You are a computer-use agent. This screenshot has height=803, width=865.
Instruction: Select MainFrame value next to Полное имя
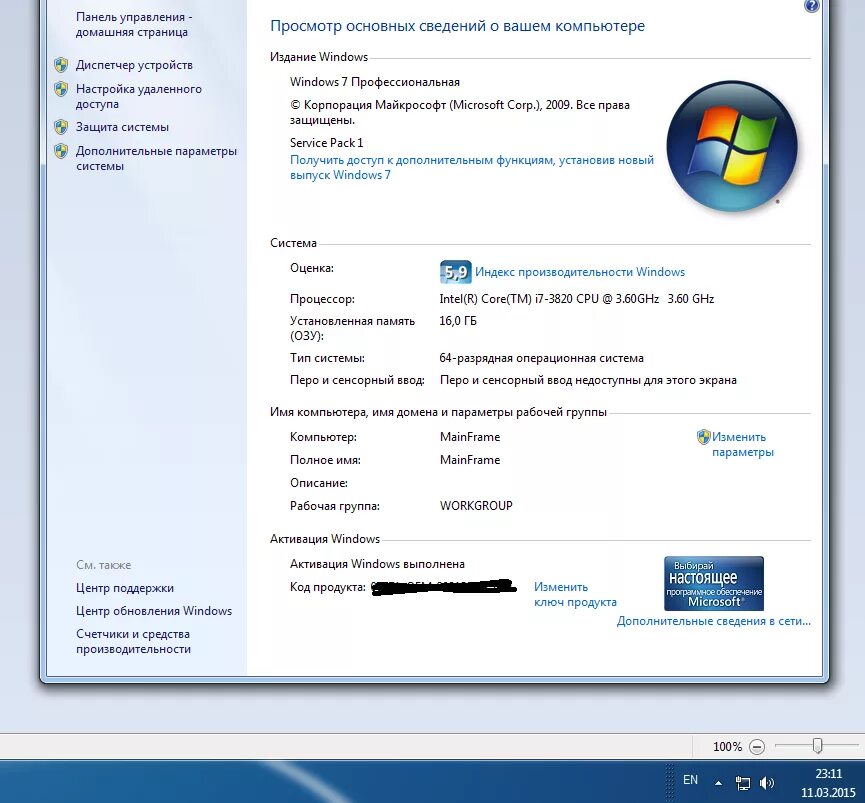(x=470, y=461)
